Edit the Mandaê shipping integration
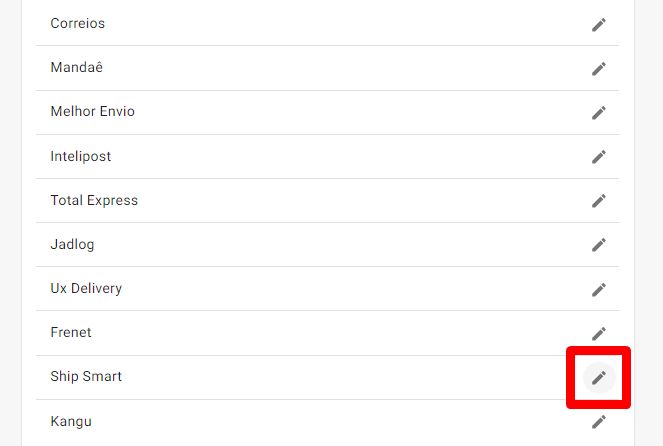663x446 pixels. coord(598,68)
